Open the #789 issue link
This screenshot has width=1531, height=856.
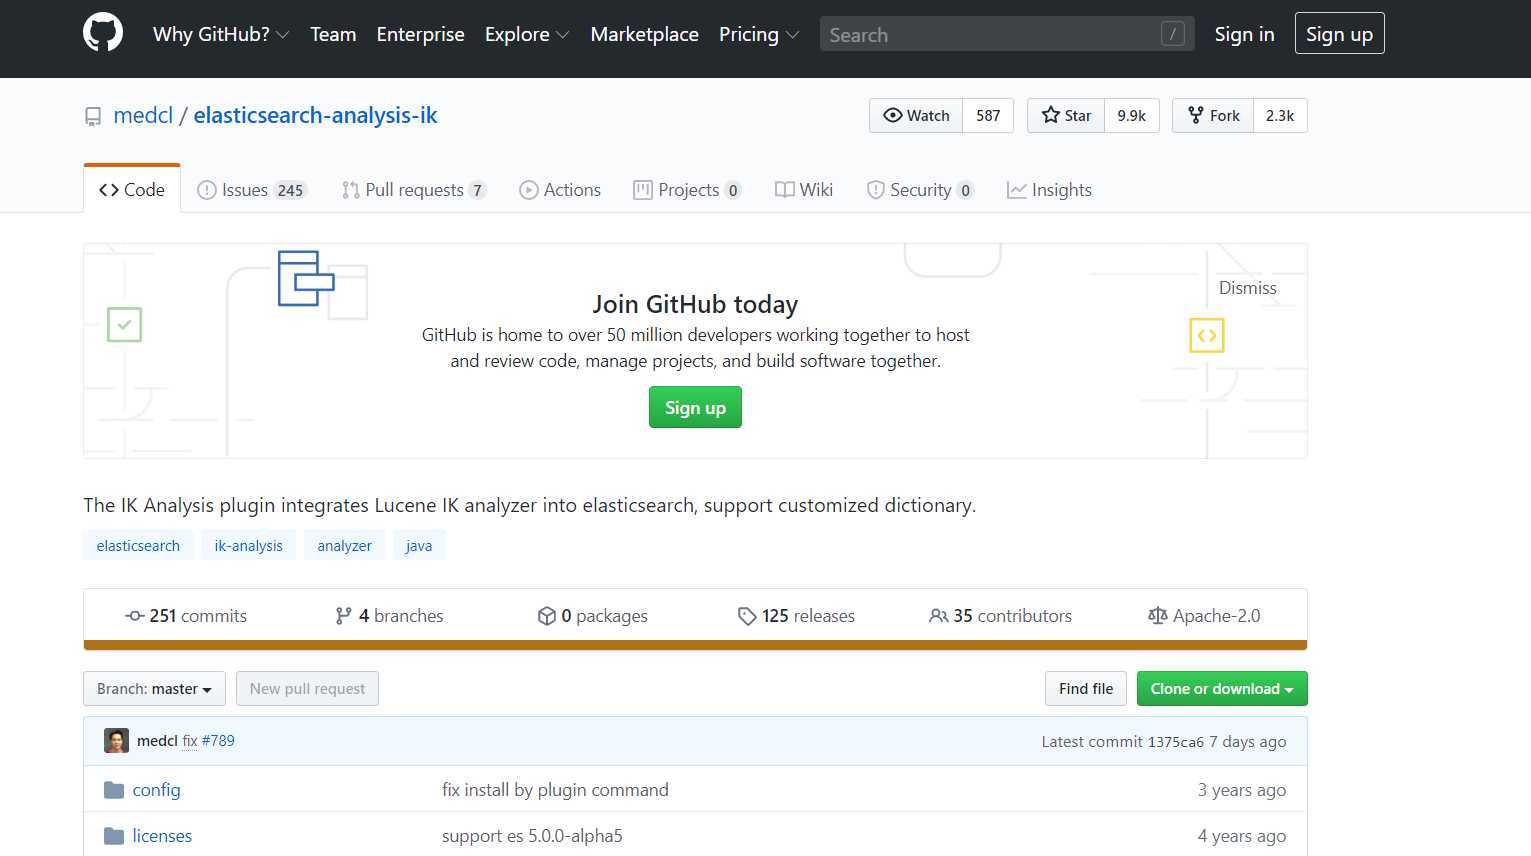tap(218, 741)
